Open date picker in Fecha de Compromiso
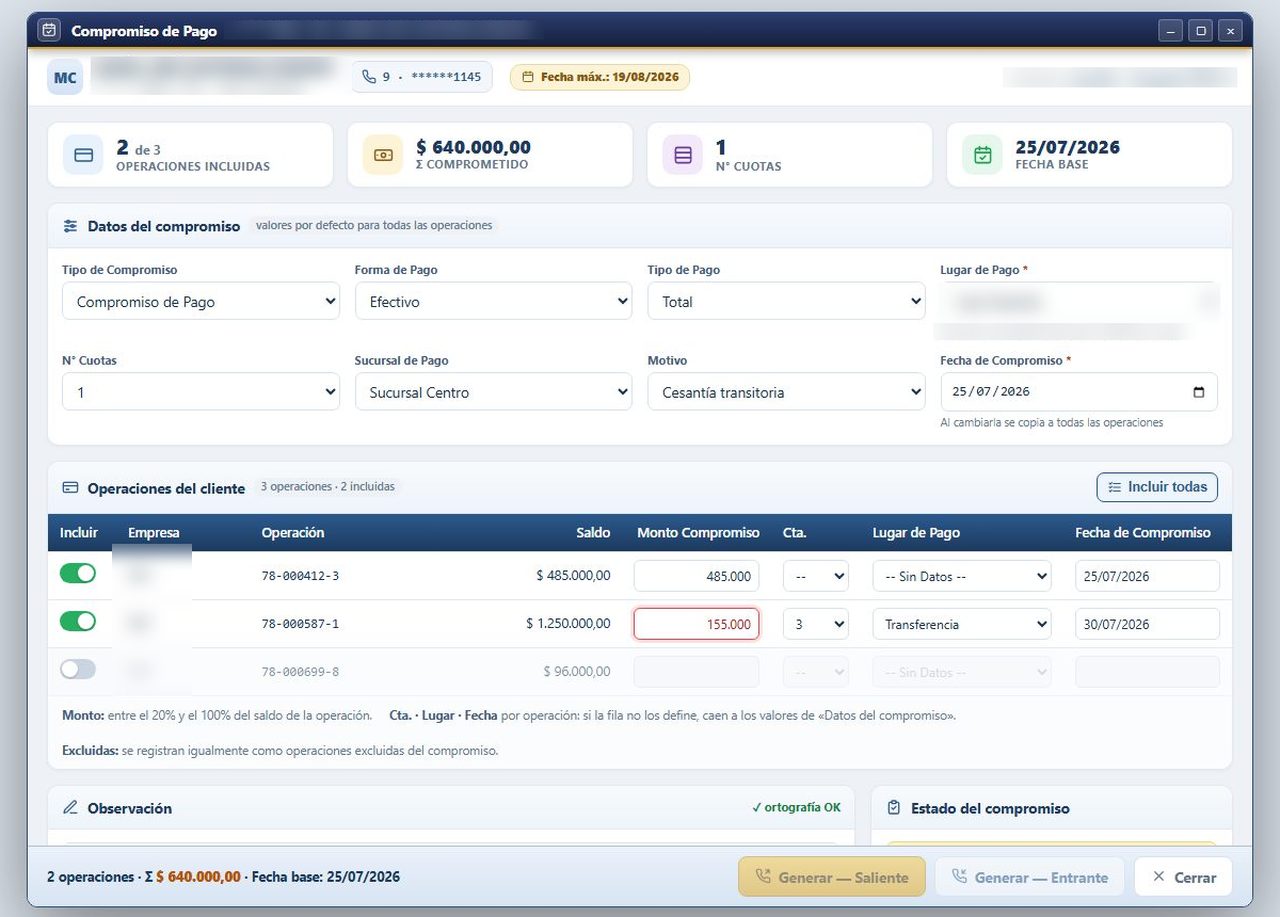Image resolution: width=1280 pixels, height=917 pixels. point(1199,392)
